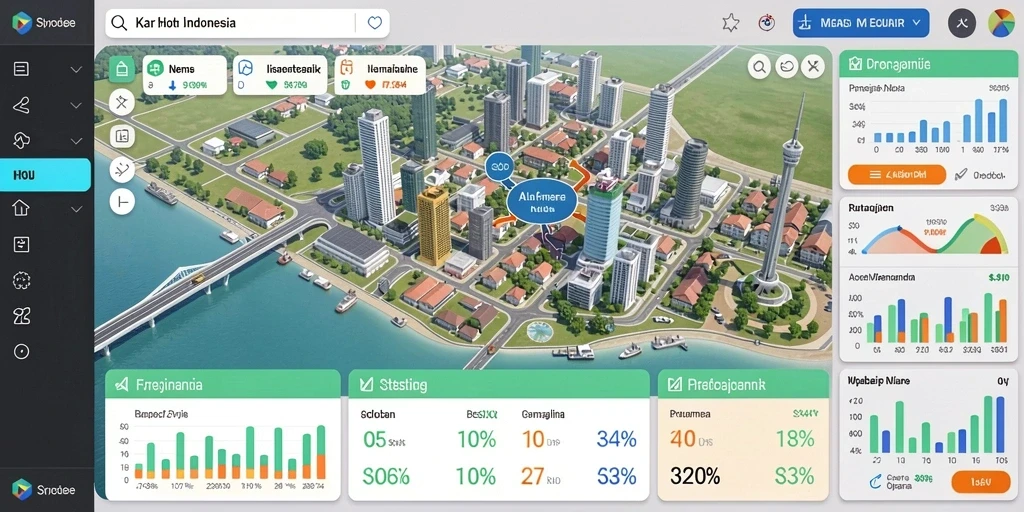Click the star icon in the top bar
Screen dimensions: 1024x512
click(x=731, y=24)
